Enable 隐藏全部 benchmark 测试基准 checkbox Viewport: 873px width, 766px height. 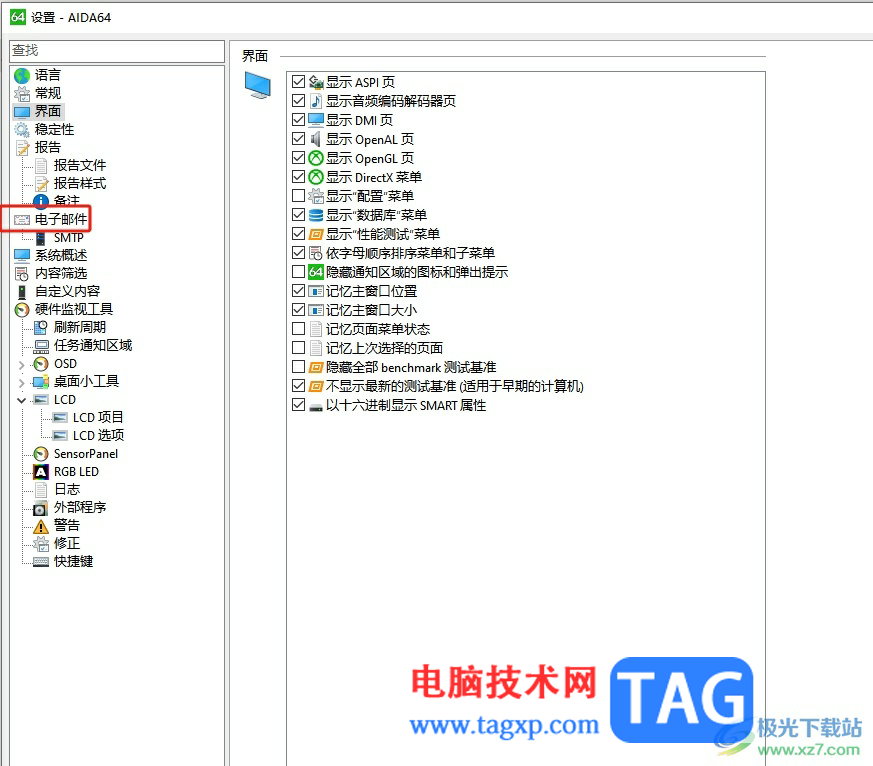pyautogui.click(x=298, y=367)
